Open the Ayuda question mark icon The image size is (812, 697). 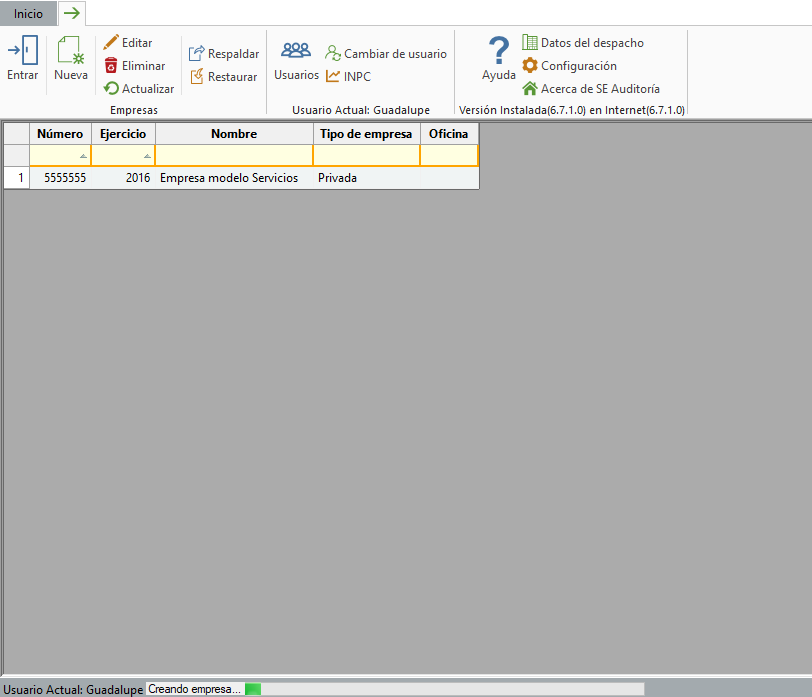coord(498,52)
